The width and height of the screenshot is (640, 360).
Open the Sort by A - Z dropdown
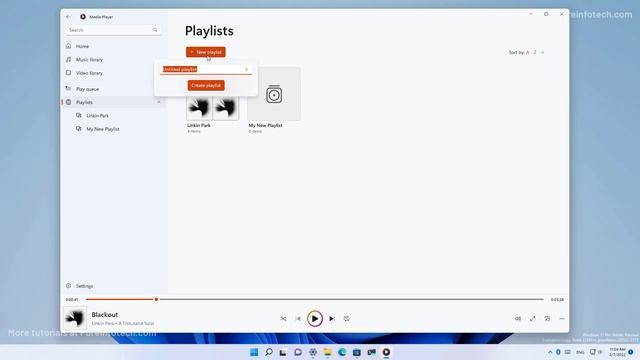click(x=526, y=52)
